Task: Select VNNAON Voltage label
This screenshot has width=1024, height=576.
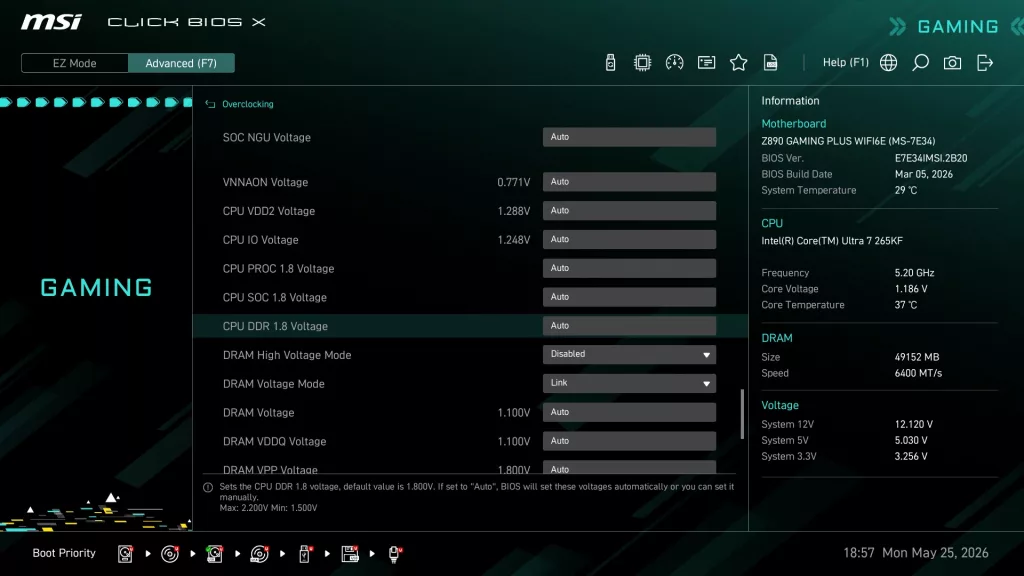Action: point(265,183)
